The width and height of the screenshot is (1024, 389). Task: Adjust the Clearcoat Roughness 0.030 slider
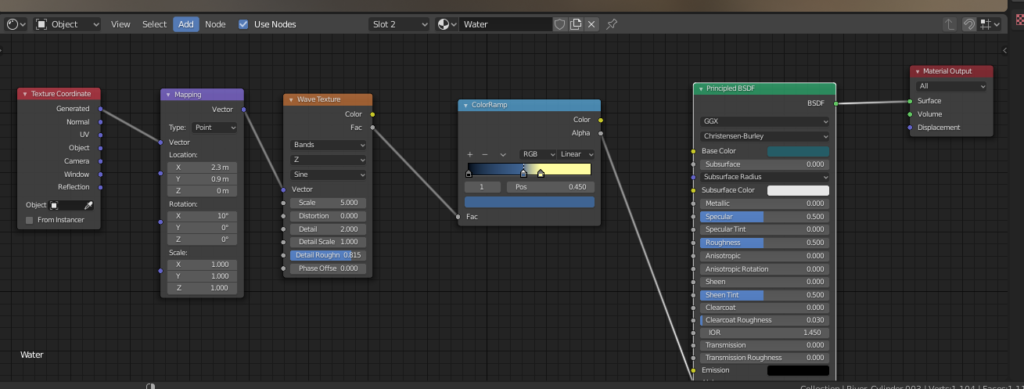tap(765, 320)
